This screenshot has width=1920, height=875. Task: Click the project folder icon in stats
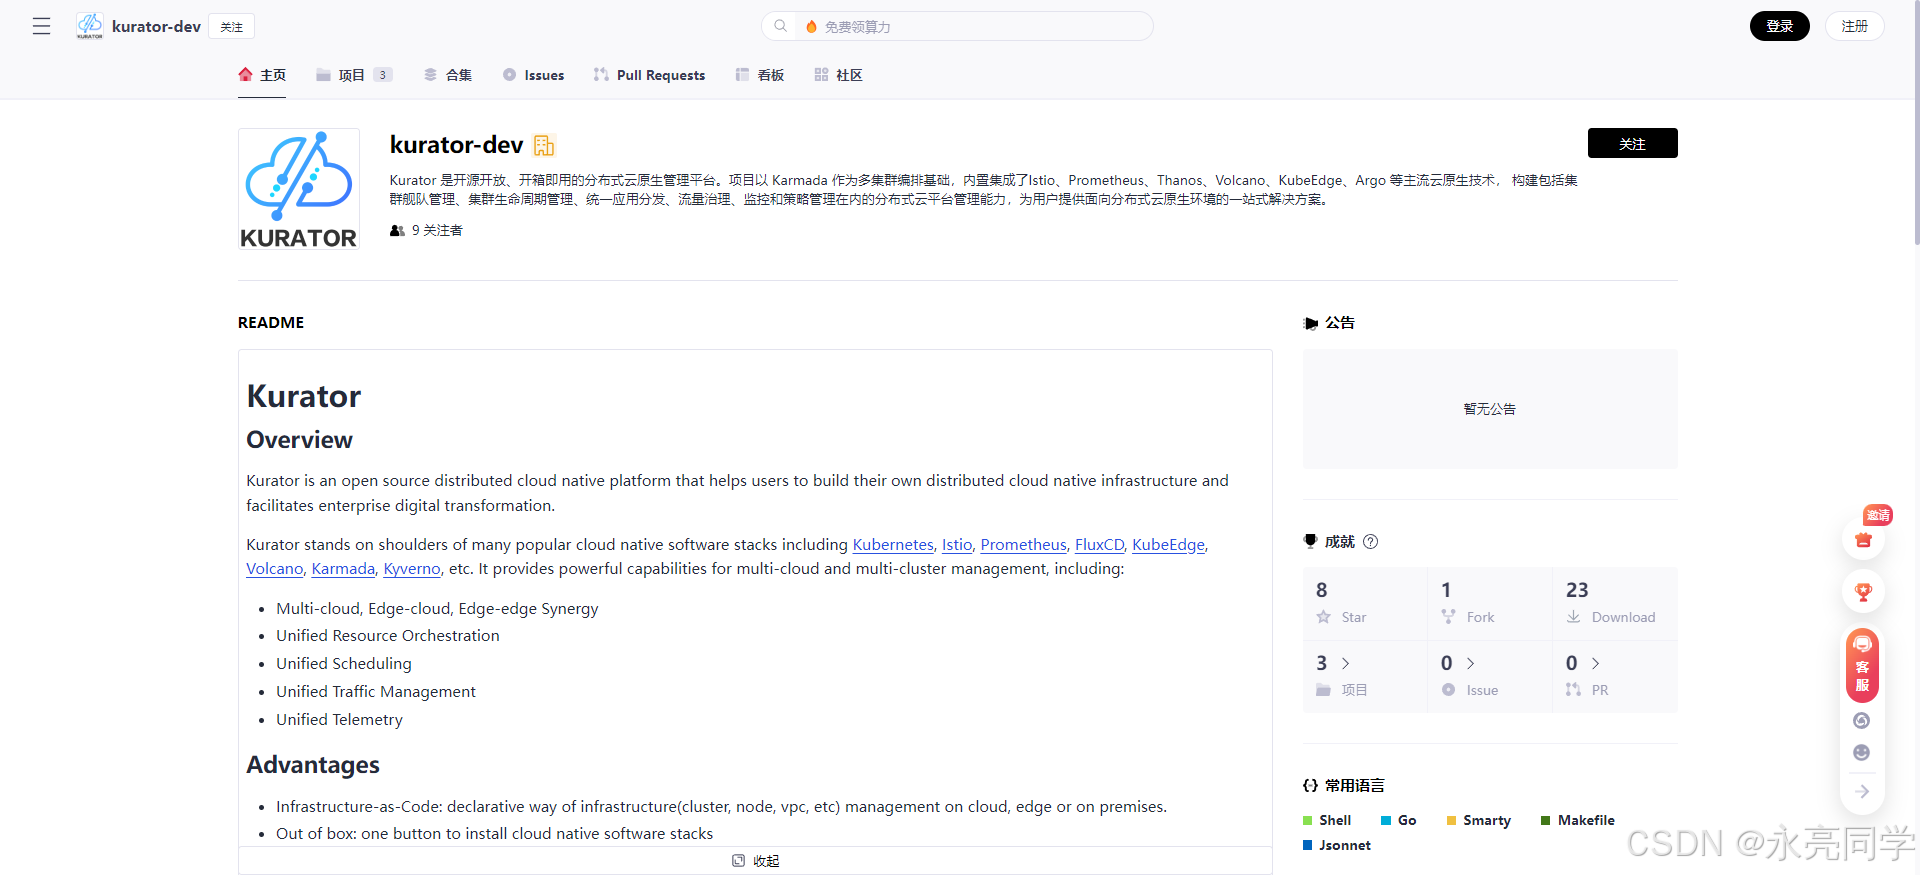(x=1324, y=690)
